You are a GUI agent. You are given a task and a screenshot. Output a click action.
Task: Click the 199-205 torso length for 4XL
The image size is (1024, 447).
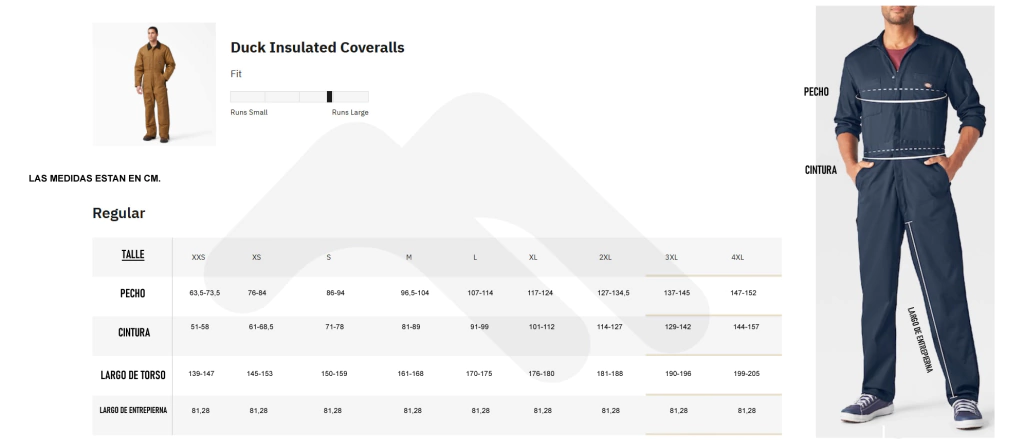coord(746,374)
